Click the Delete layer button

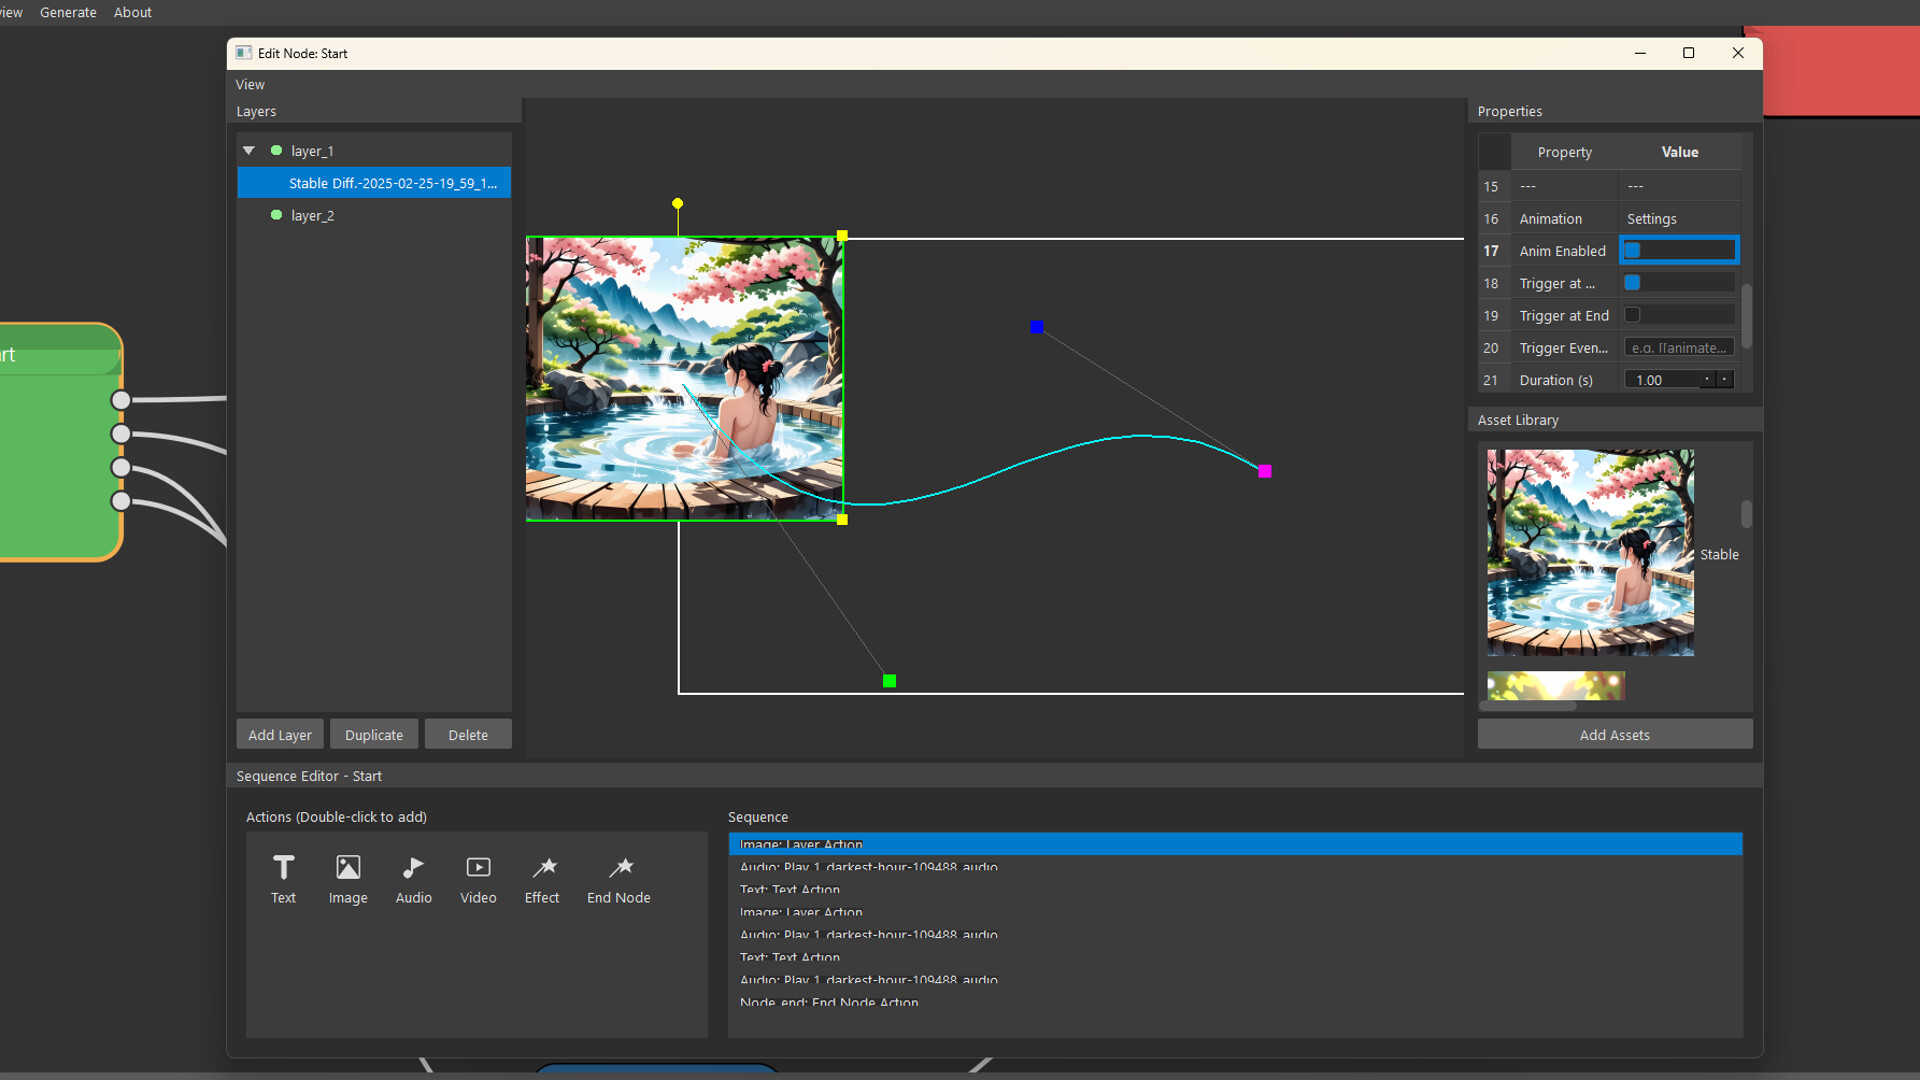[x=468, y=734]
